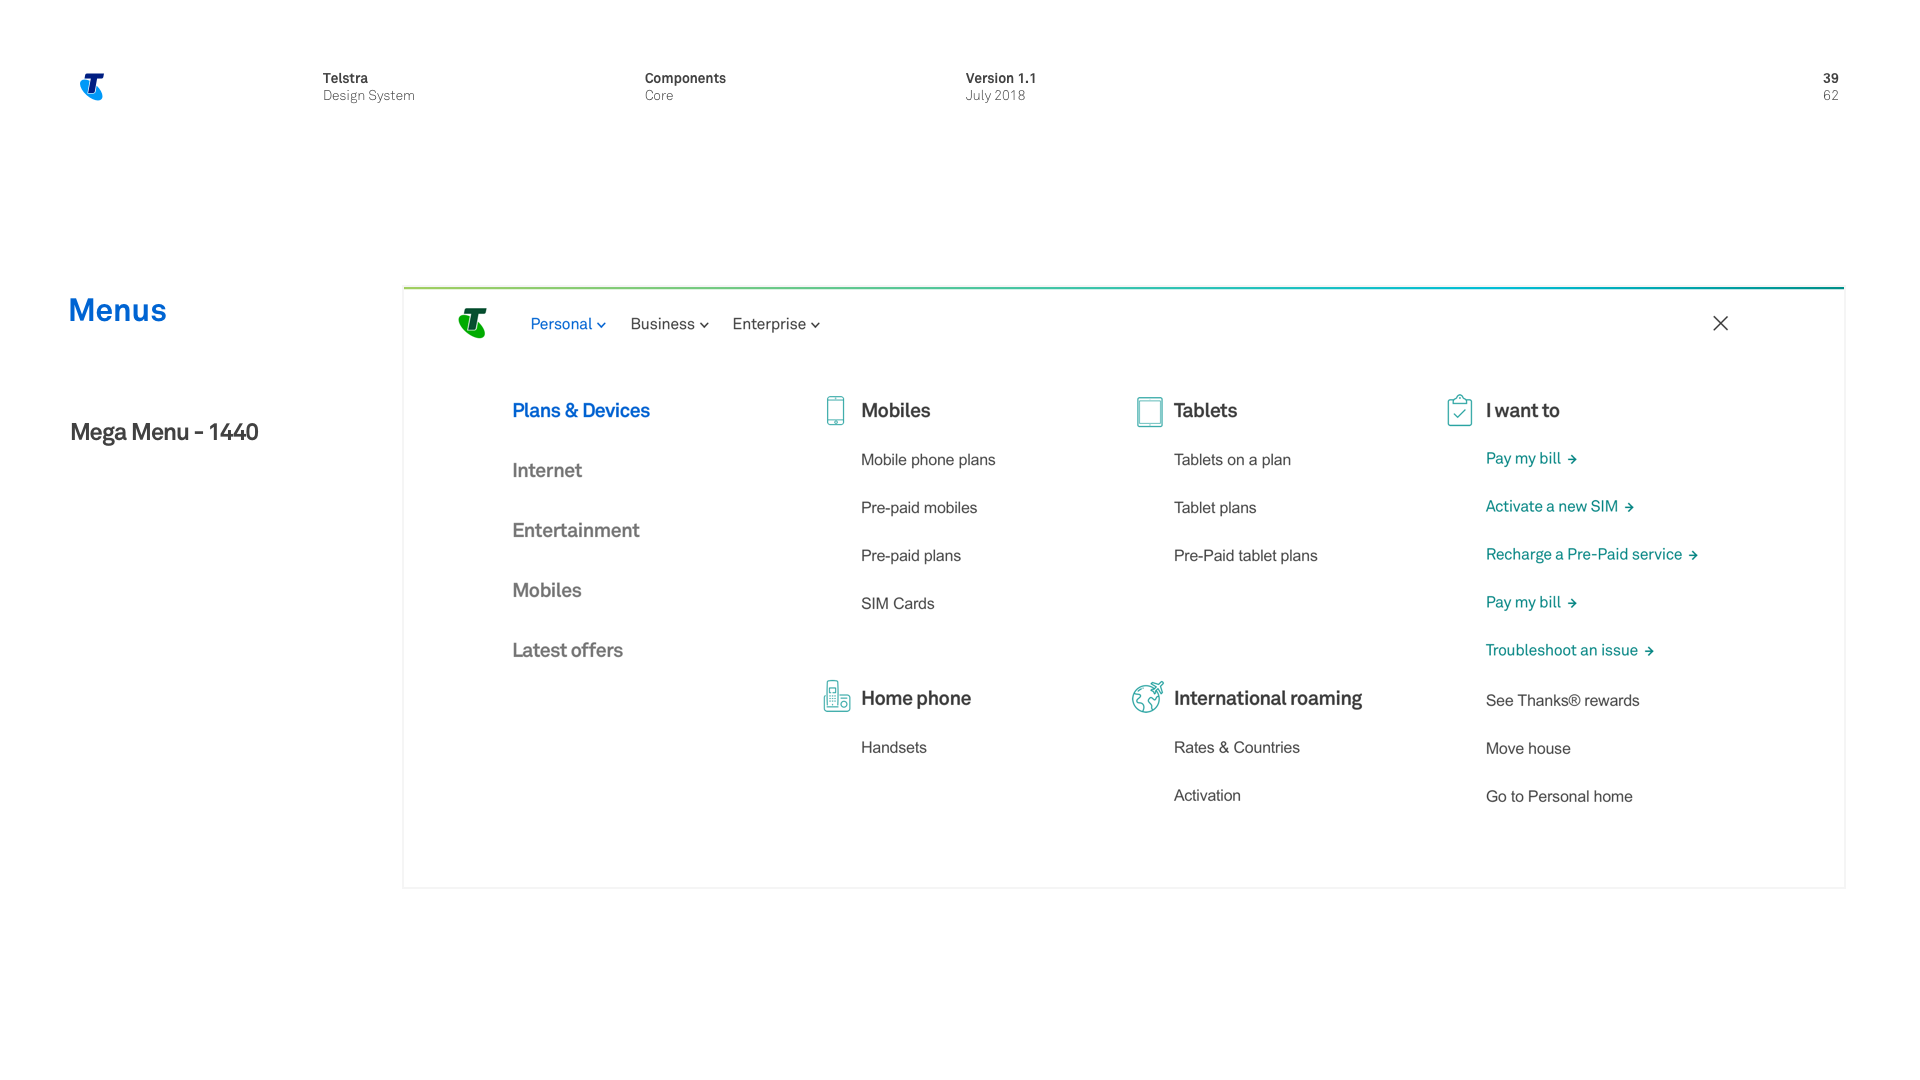Open International roaming heading
This screenshot has height=1080, width=1920.
coord(1267,698)
